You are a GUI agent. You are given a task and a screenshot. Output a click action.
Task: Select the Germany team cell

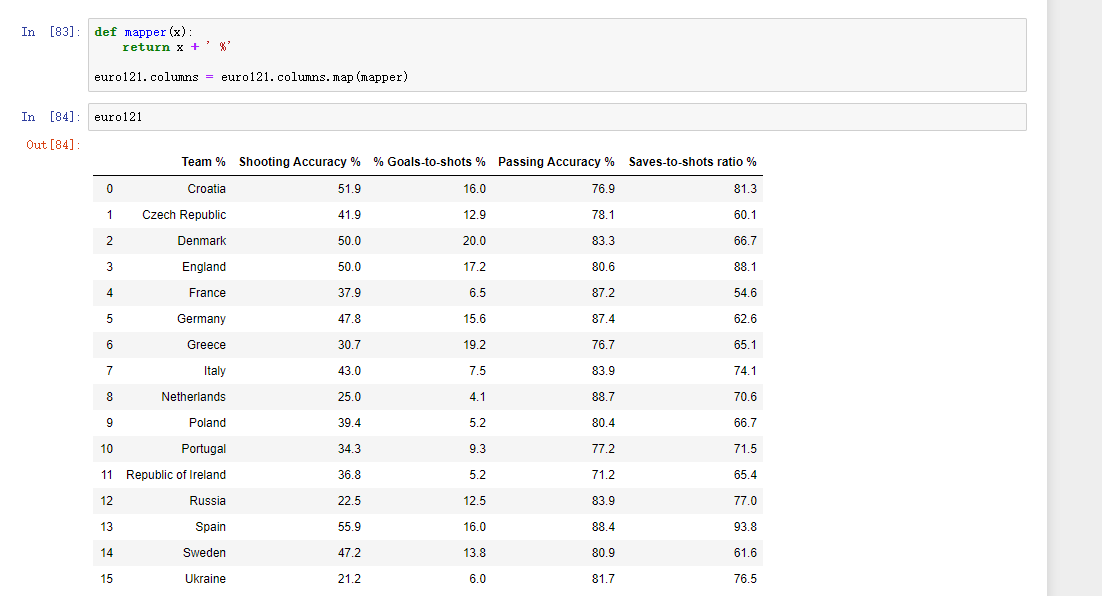201,319
